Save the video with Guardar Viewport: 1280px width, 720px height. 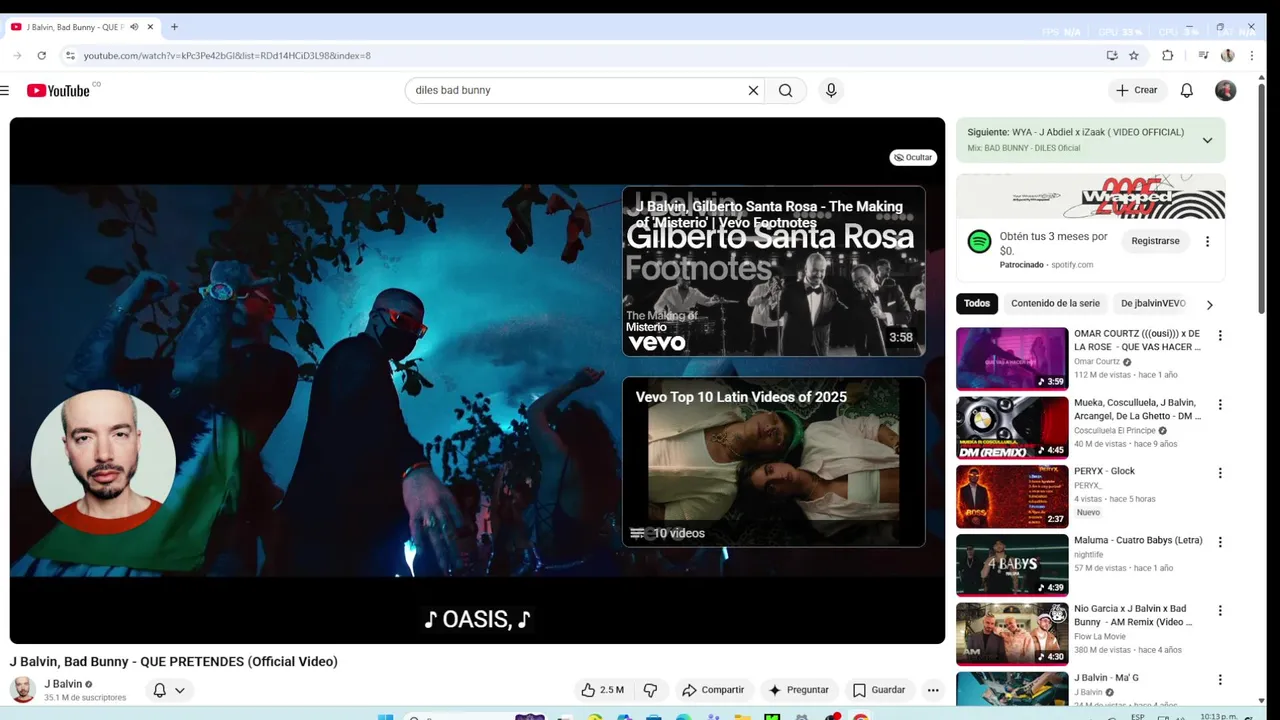[879, 690]
